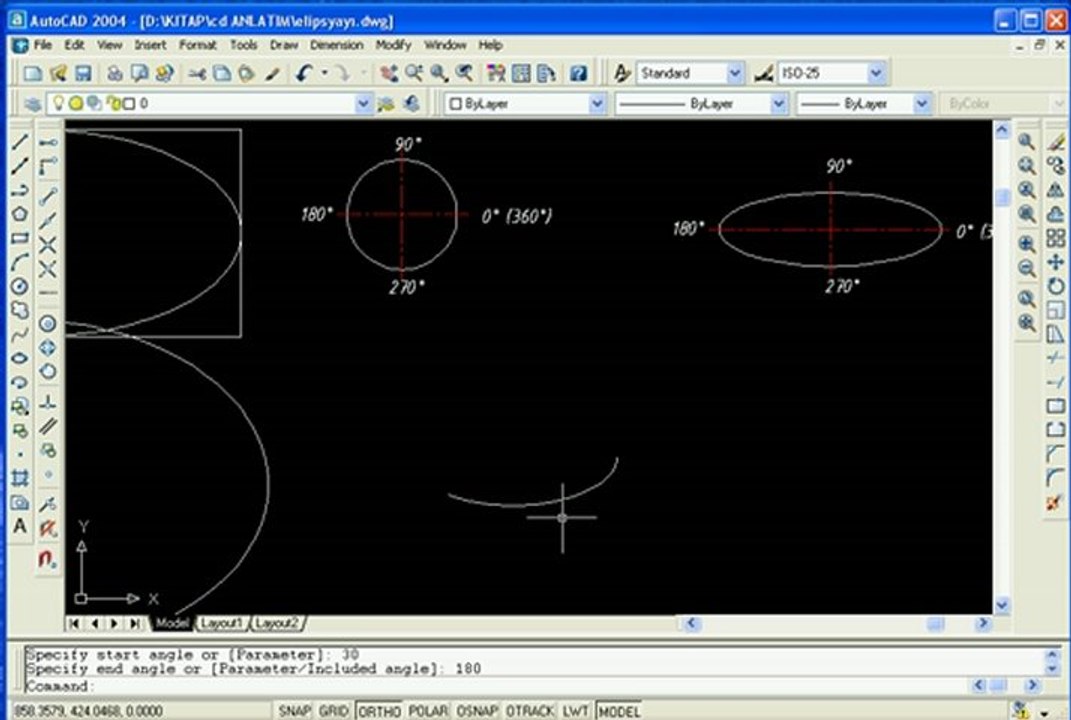Click the Save icon in standard toolbar
This screenshot has height=720, width=1071.
click(83, 73)
